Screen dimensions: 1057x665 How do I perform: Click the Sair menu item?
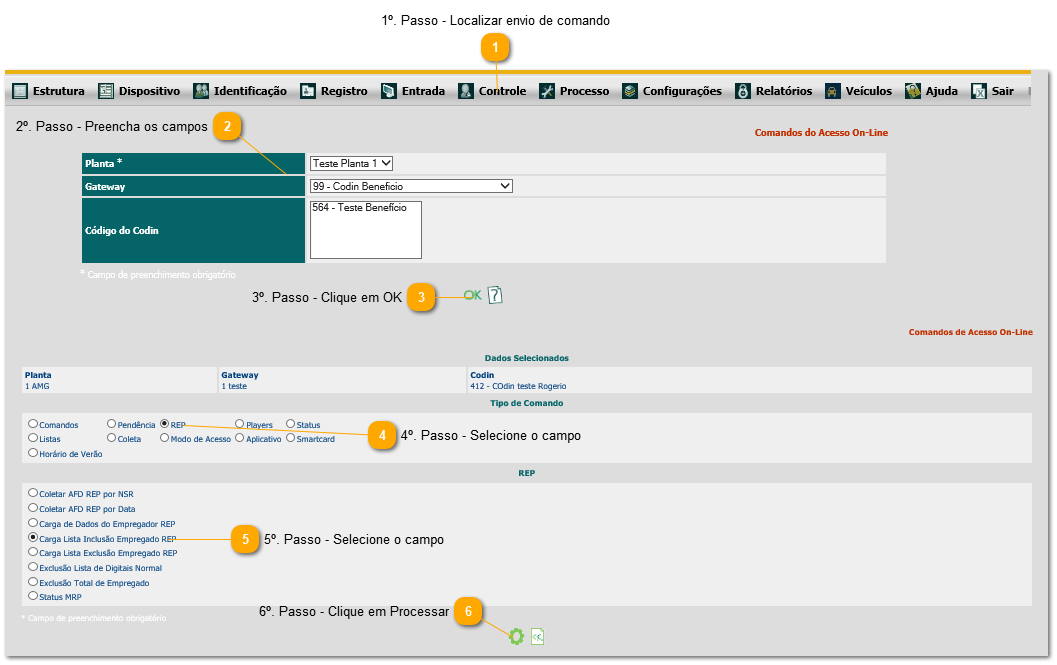1002,91
